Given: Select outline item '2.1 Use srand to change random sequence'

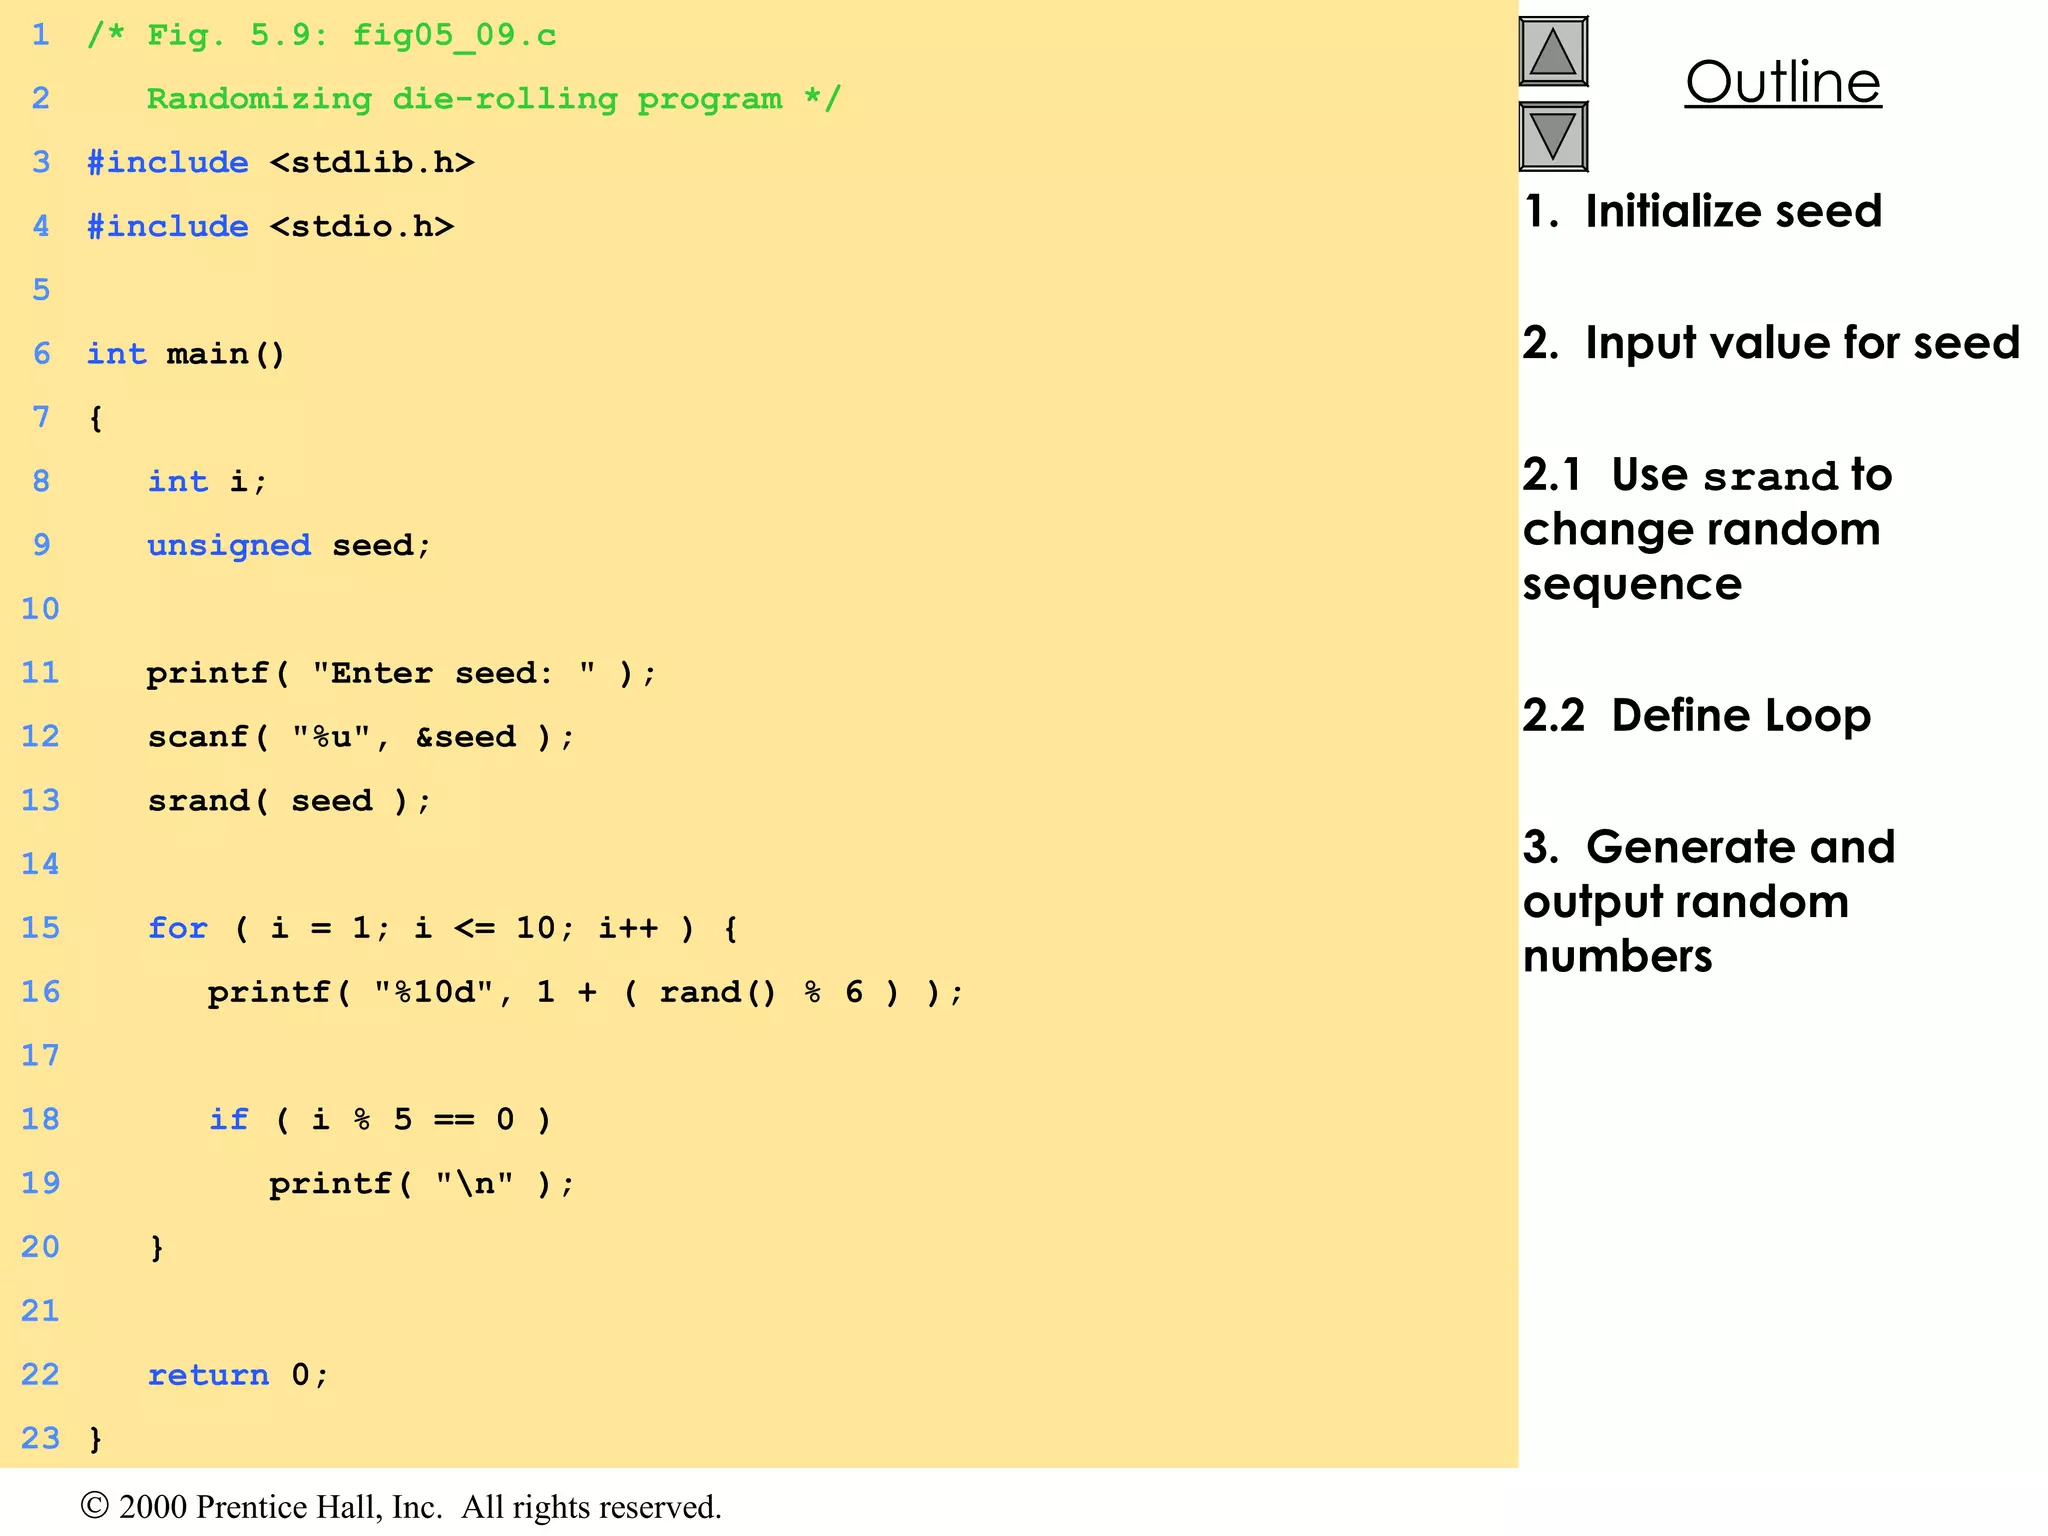Looking at the screenshot, I should click(x=1707, y=529).
